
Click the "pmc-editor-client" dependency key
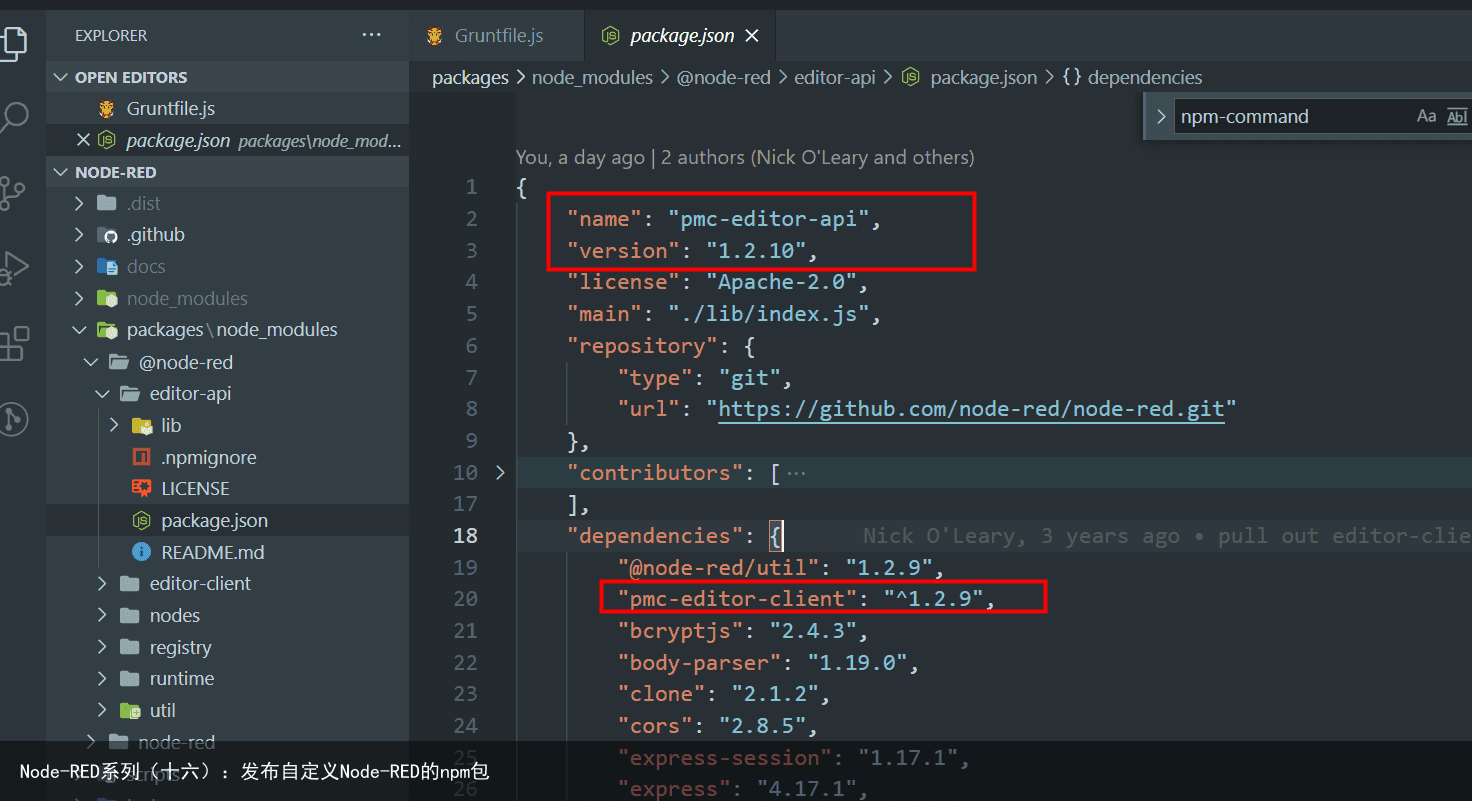click(738, 599)
